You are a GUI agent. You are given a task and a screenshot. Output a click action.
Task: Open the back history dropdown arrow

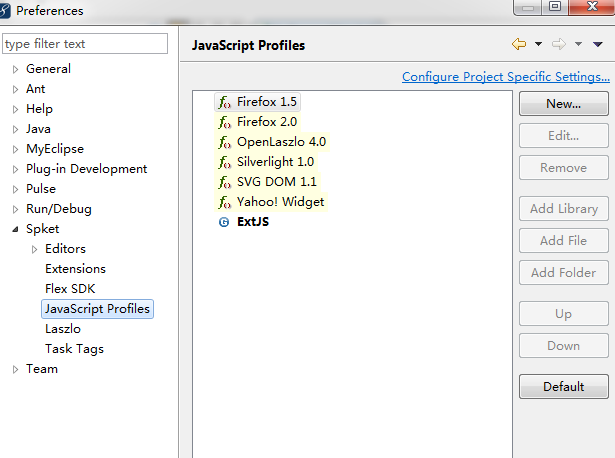[538, 44]
